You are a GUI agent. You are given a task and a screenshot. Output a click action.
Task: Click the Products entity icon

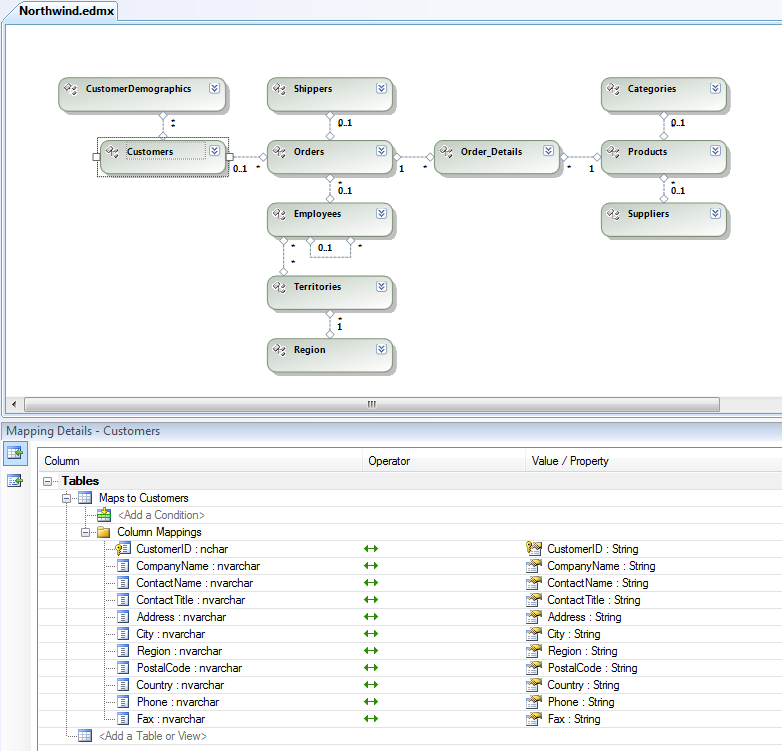tap(613, 152)
